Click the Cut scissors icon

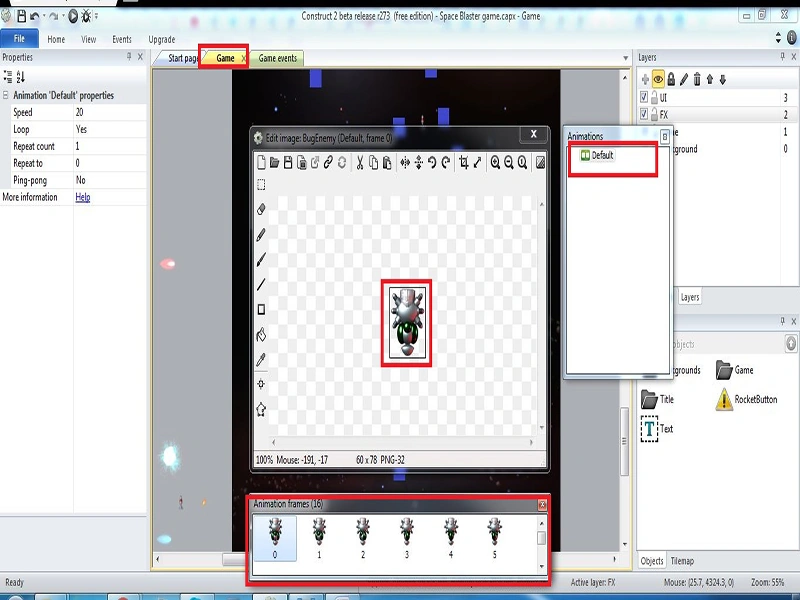pos(360,162)
